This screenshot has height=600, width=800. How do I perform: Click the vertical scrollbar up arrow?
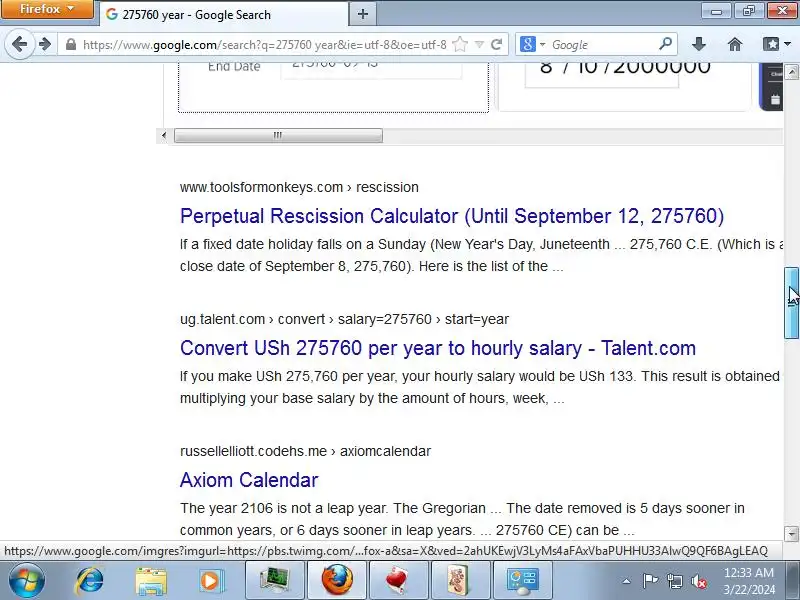(791, 72)
